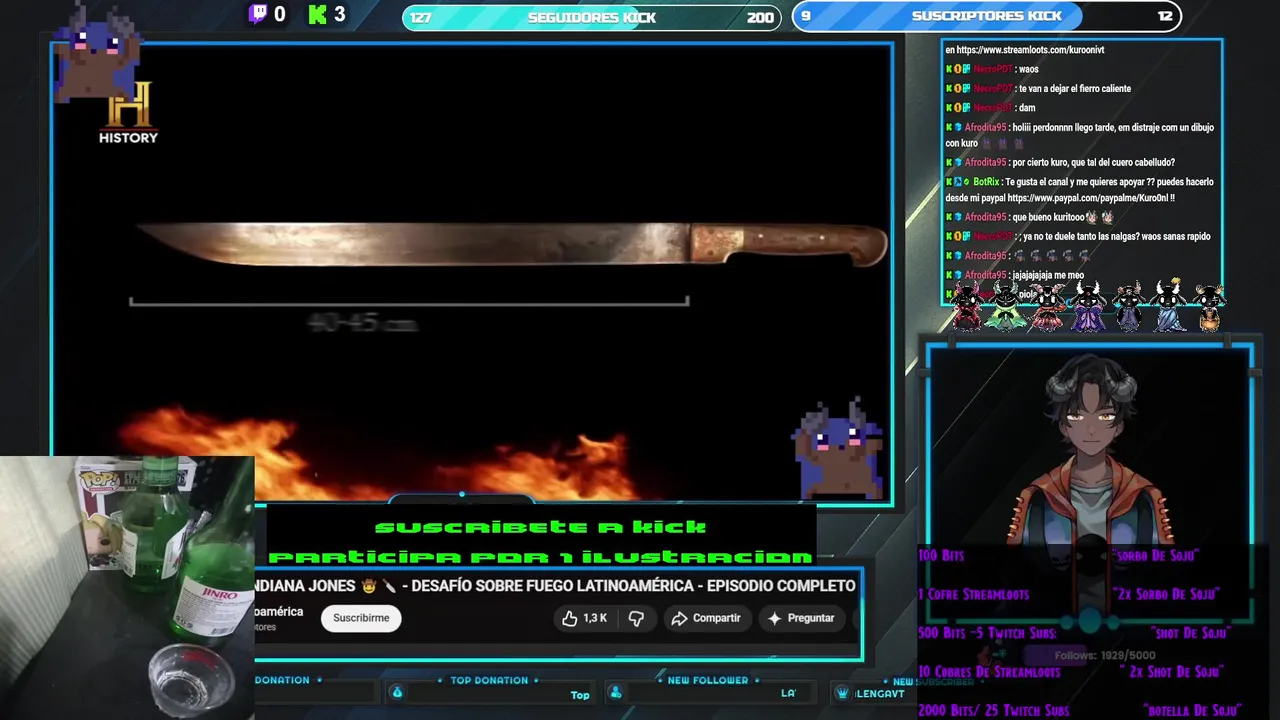
Task: Click the thumbs-down dislike icon
Action: click(x=636, y=618)
